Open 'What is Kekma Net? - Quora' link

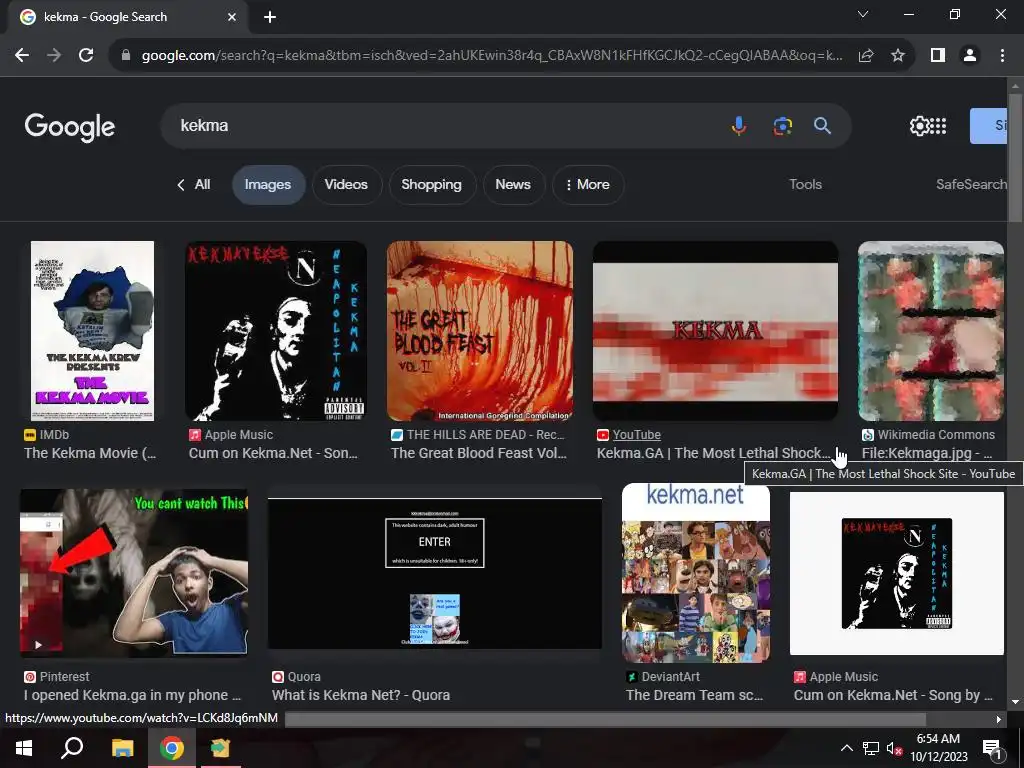360,696
